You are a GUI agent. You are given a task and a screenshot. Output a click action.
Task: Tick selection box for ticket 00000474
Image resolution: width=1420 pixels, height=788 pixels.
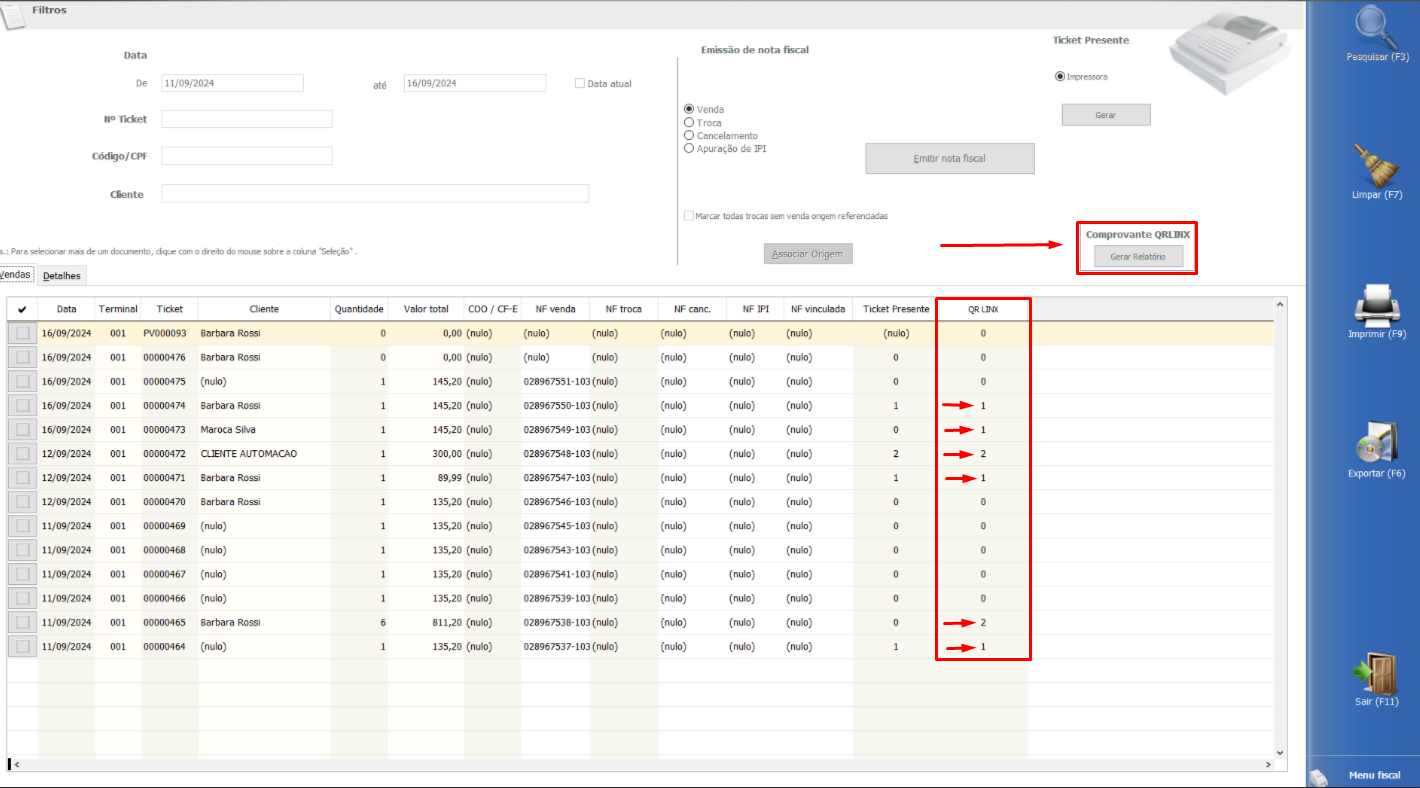click(x=22, y=405)
